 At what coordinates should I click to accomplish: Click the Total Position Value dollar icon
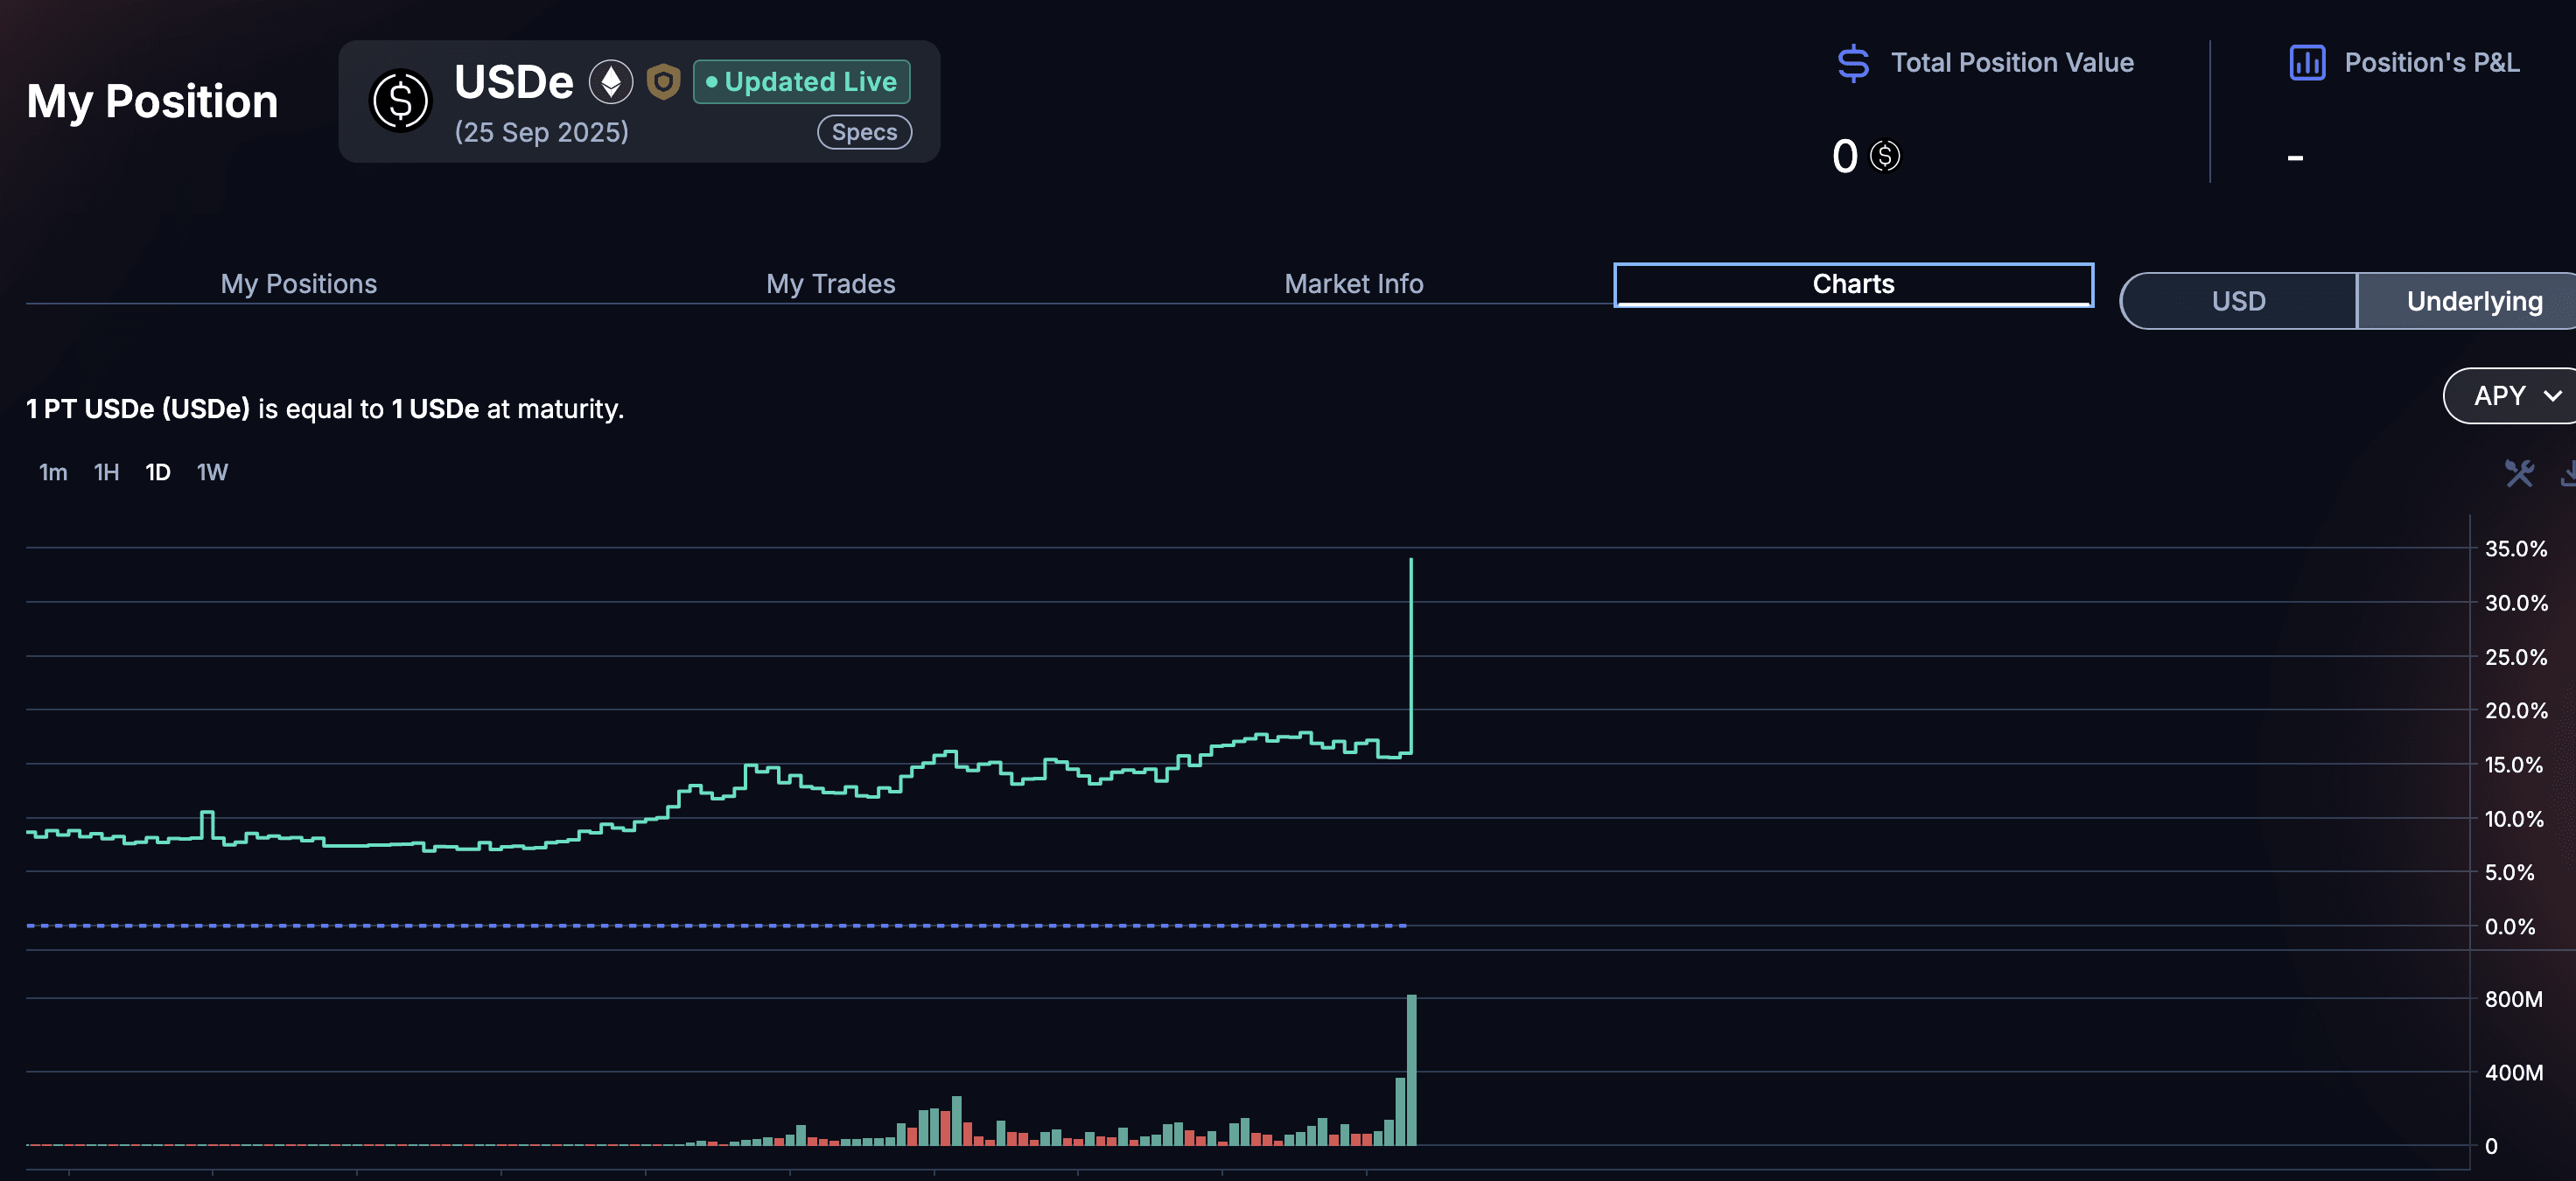coord(1852,63)
